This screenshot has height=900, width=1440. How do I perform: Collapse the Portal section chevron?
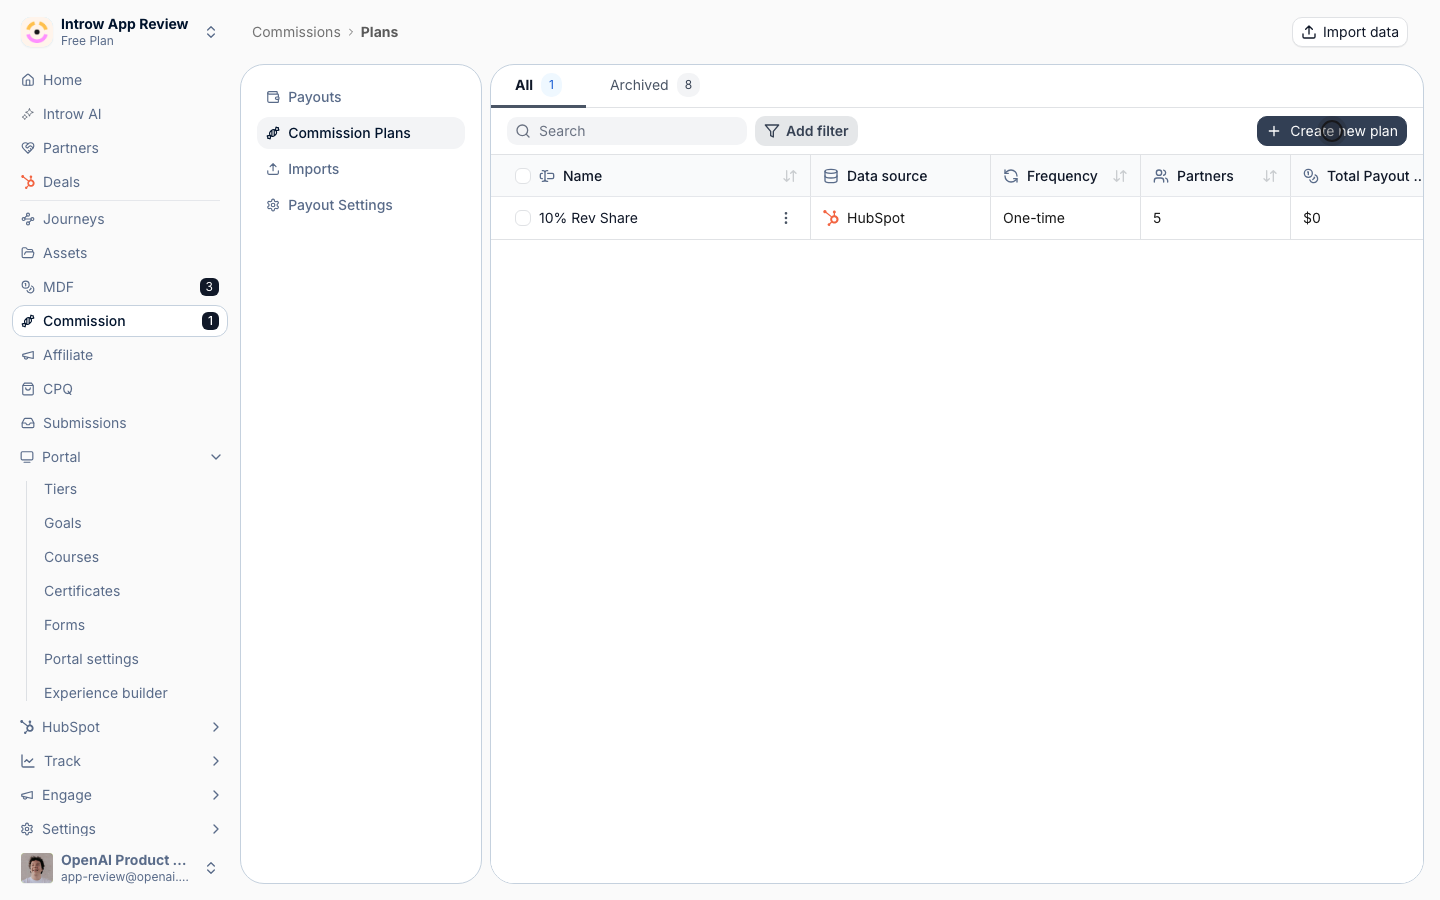216,457
